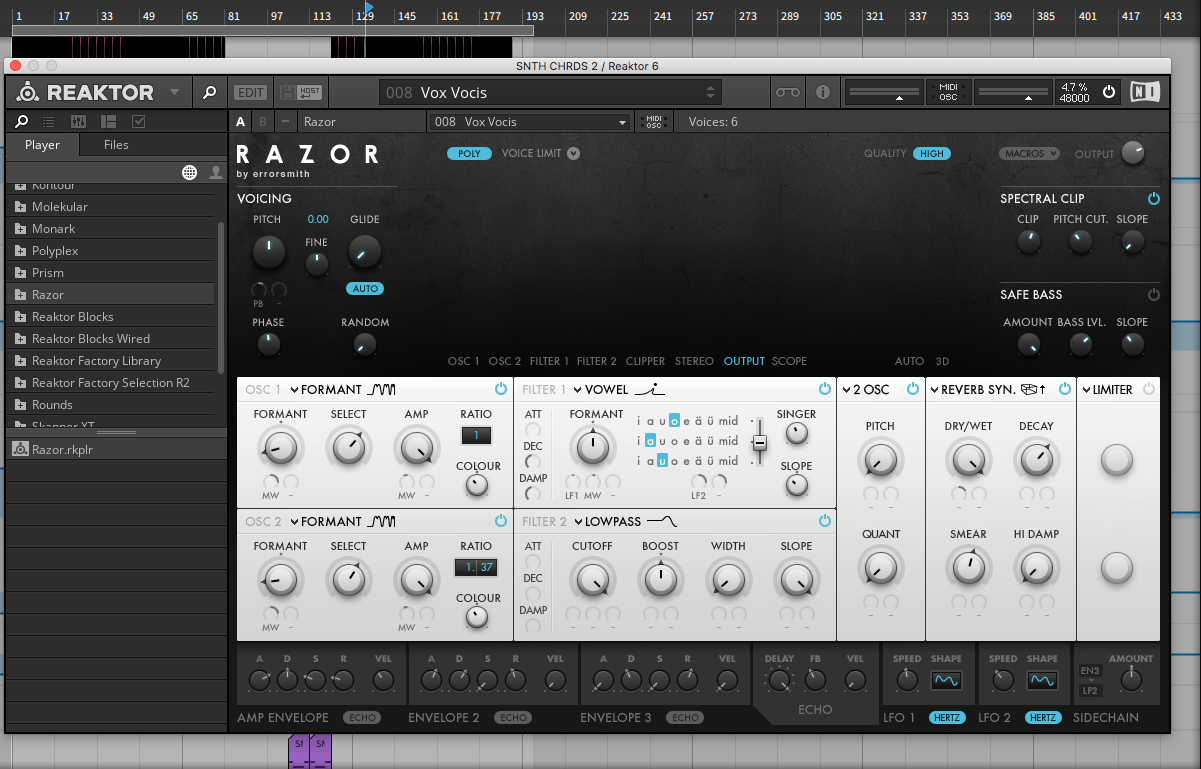Click the EDIT button
The height and width of the screenshot is (769, 1201).
click(x=250, y=92)
